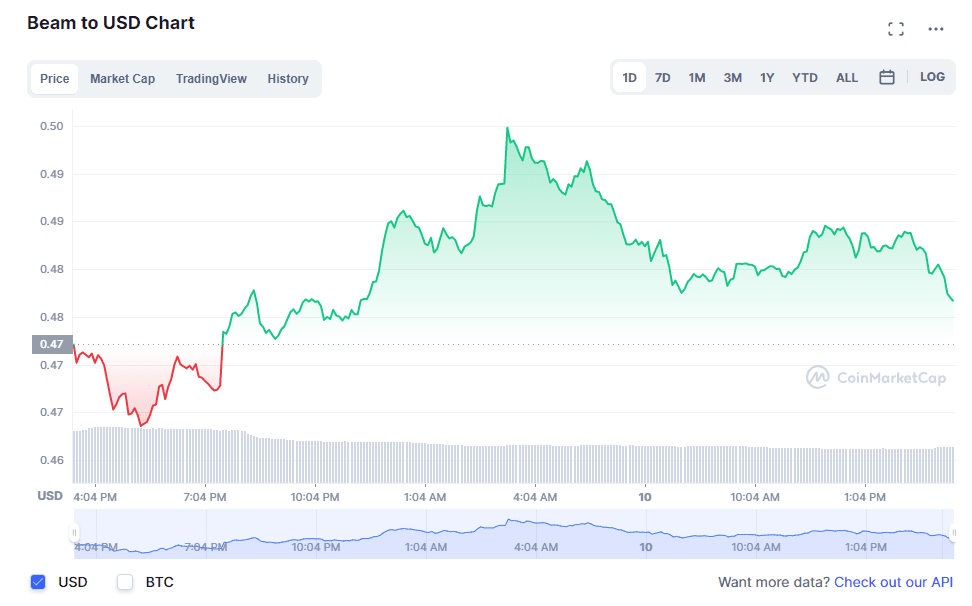This screenshot has height=606, width=972.
Task: Select the 1D time range
Action: [x=629, y=78]
